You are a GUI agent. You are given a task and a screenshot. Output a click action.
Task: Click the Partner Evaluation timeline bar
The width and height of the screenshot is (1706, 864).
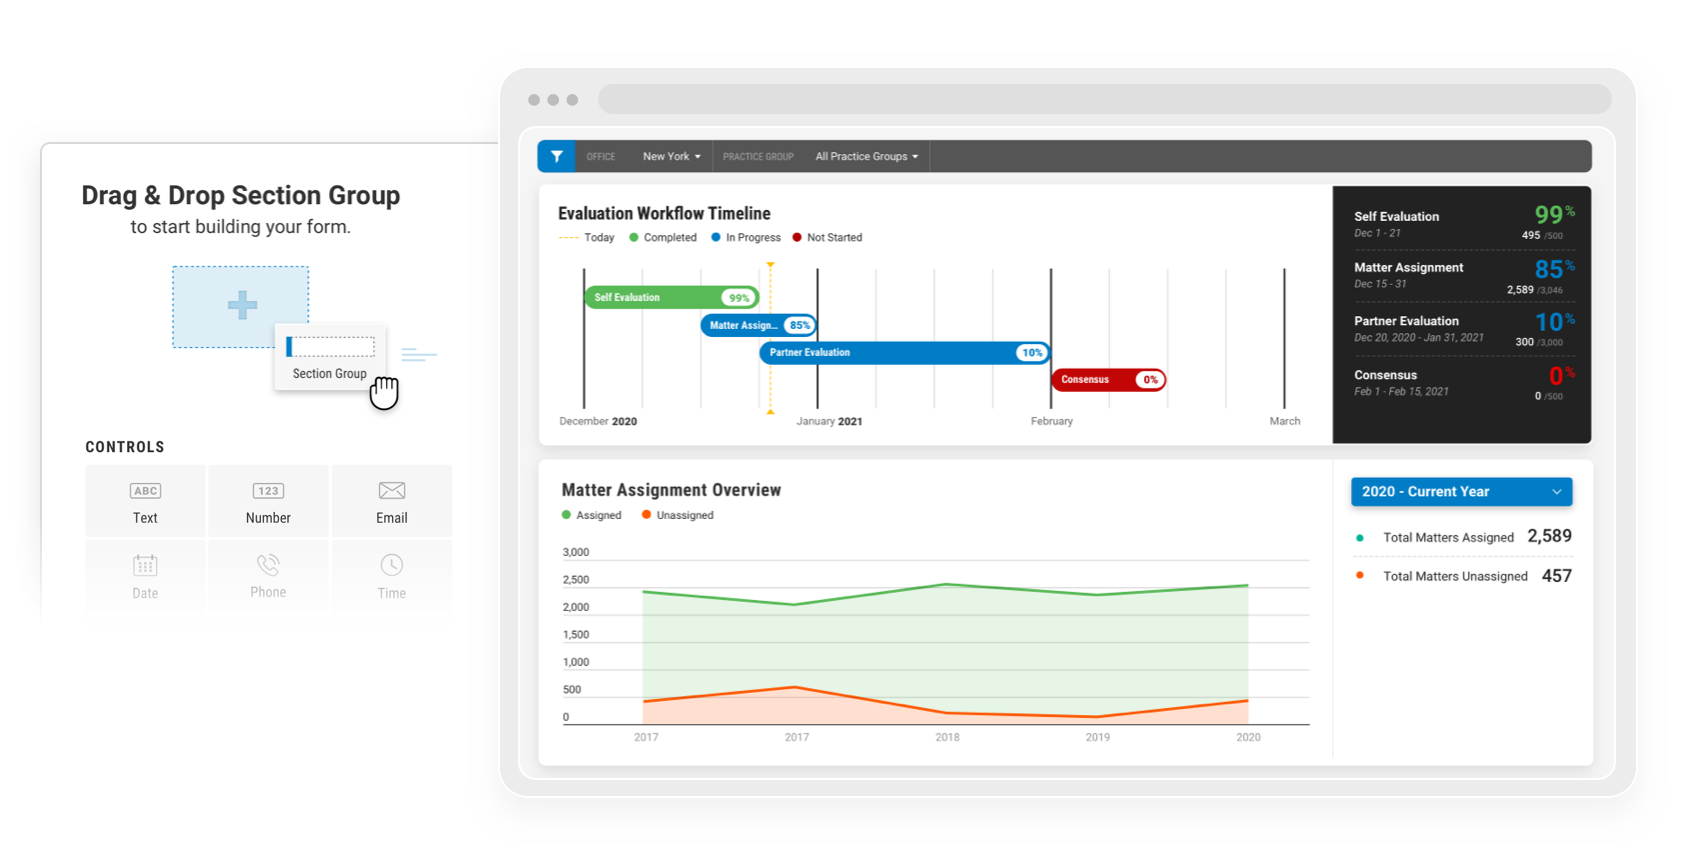point(905,353)
